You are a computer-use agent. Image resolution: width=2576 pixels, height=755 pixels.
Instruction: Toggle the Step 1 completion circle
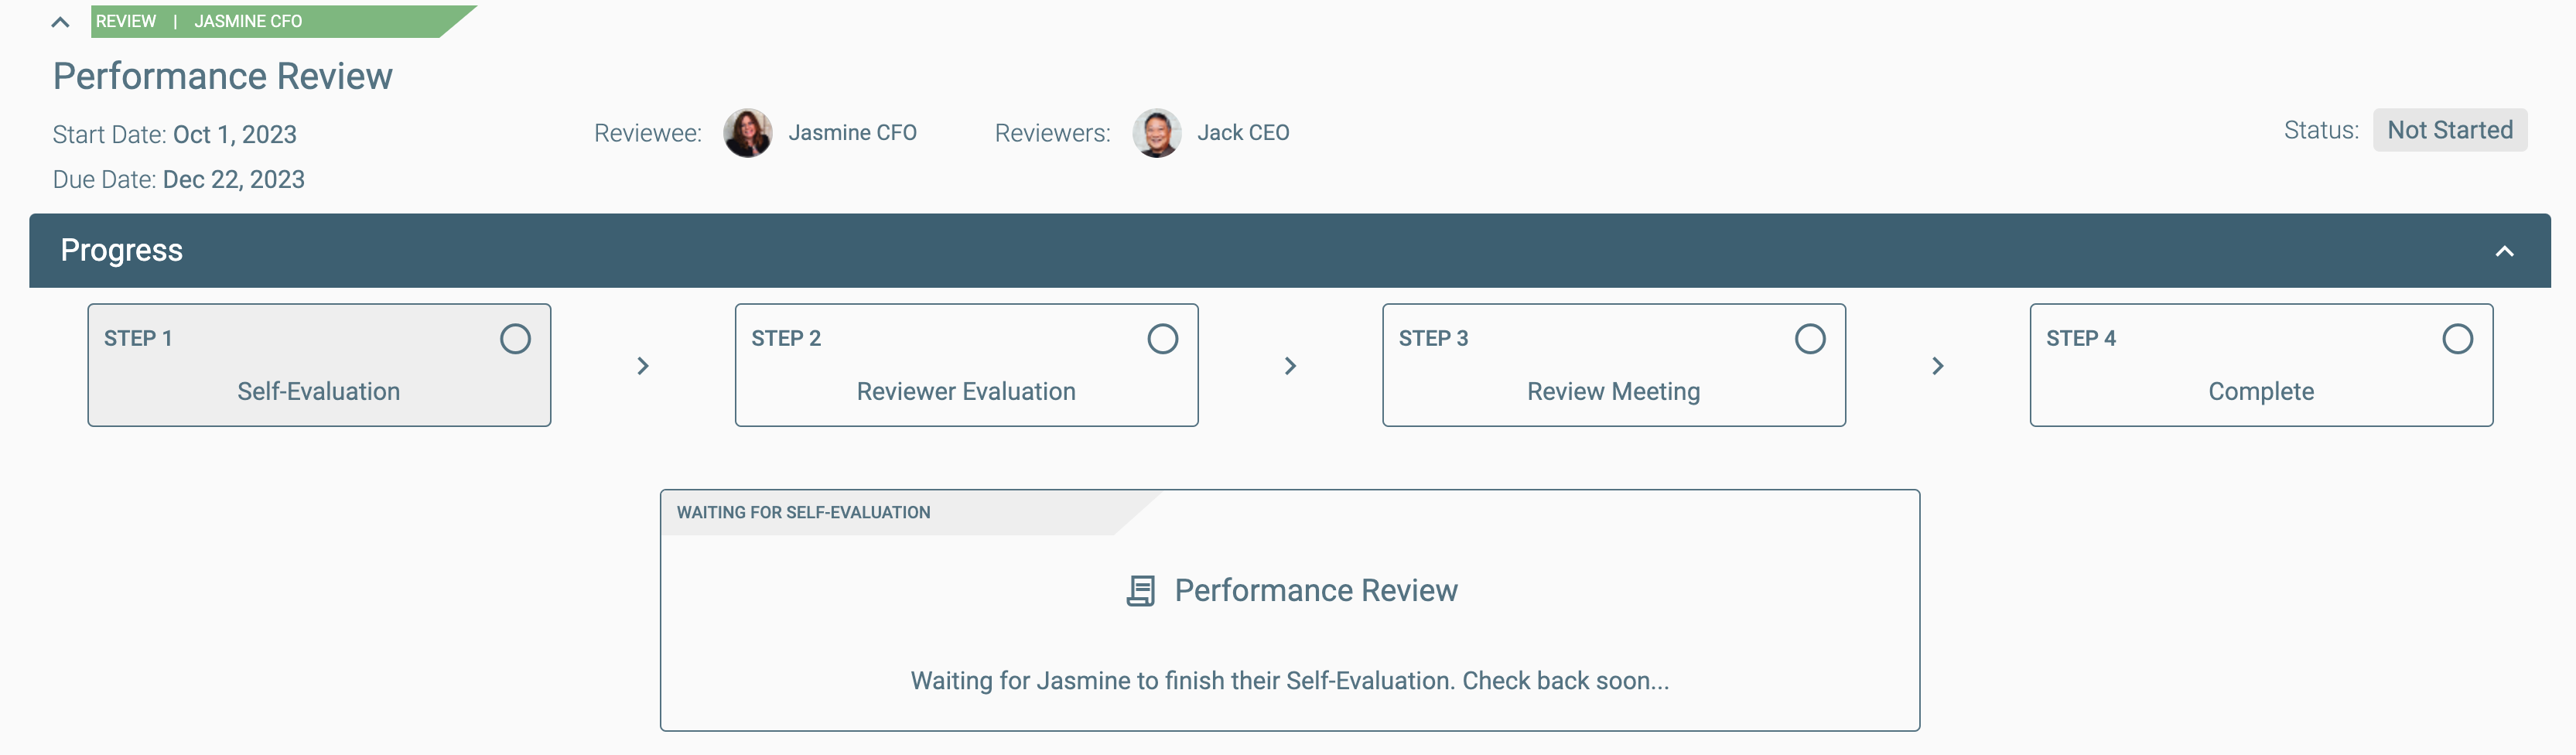pos(515,339)
